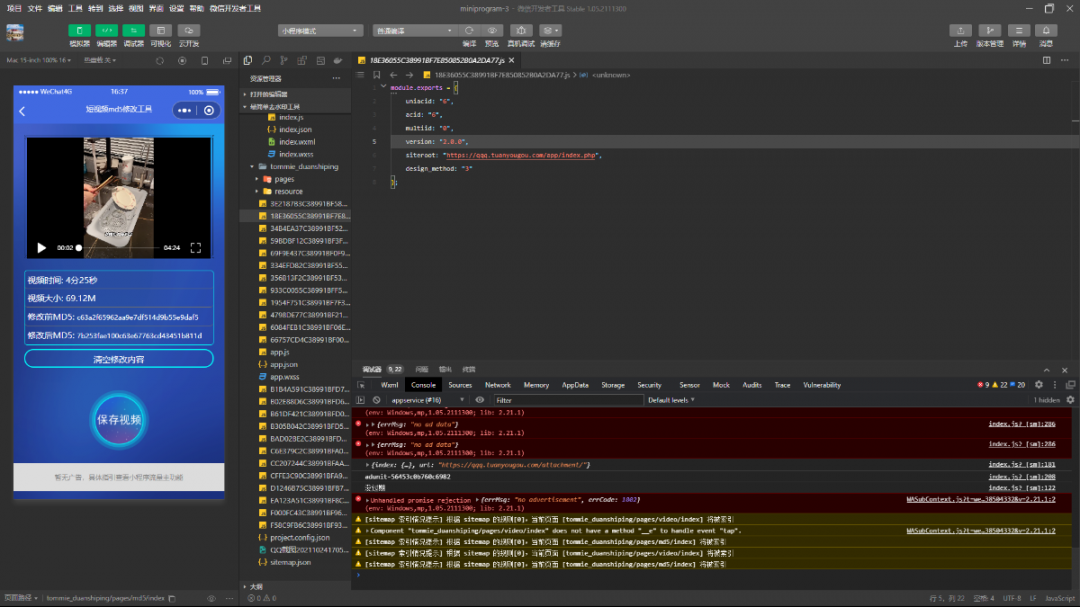Open project details (详情)
The height and width of the screenshot is (607, 1080).
pos(1019,30)
